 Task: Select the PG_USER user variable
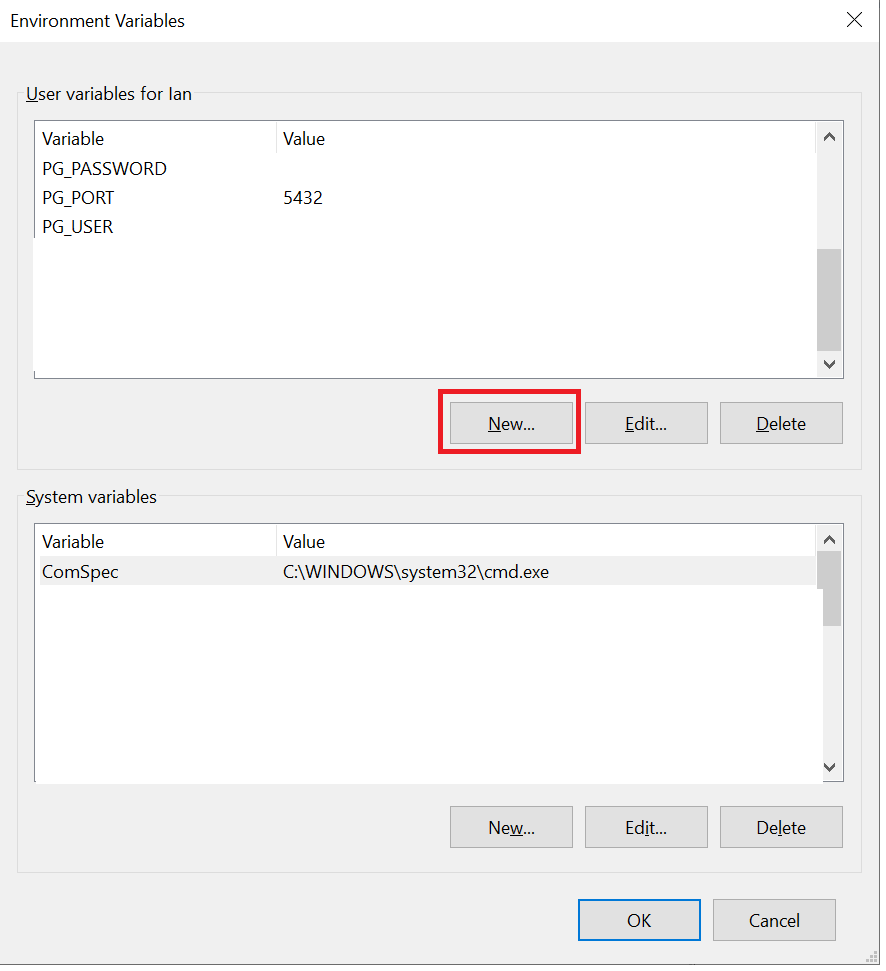pyautogui.click(x=78, y=227)
